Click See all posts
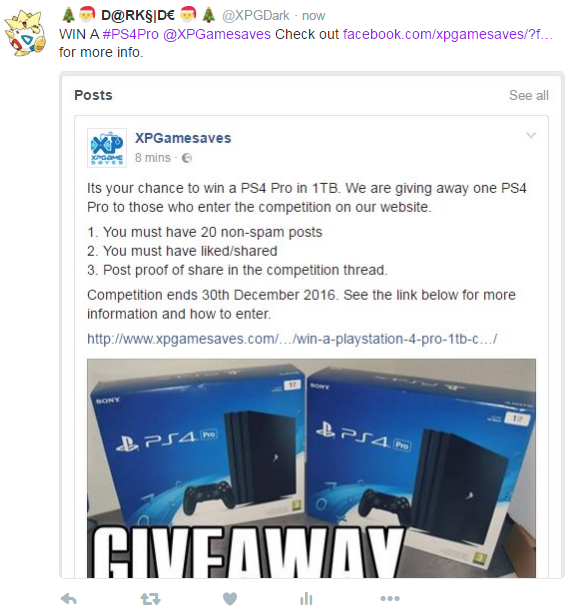The image size is (573, 616). (529, 95)
